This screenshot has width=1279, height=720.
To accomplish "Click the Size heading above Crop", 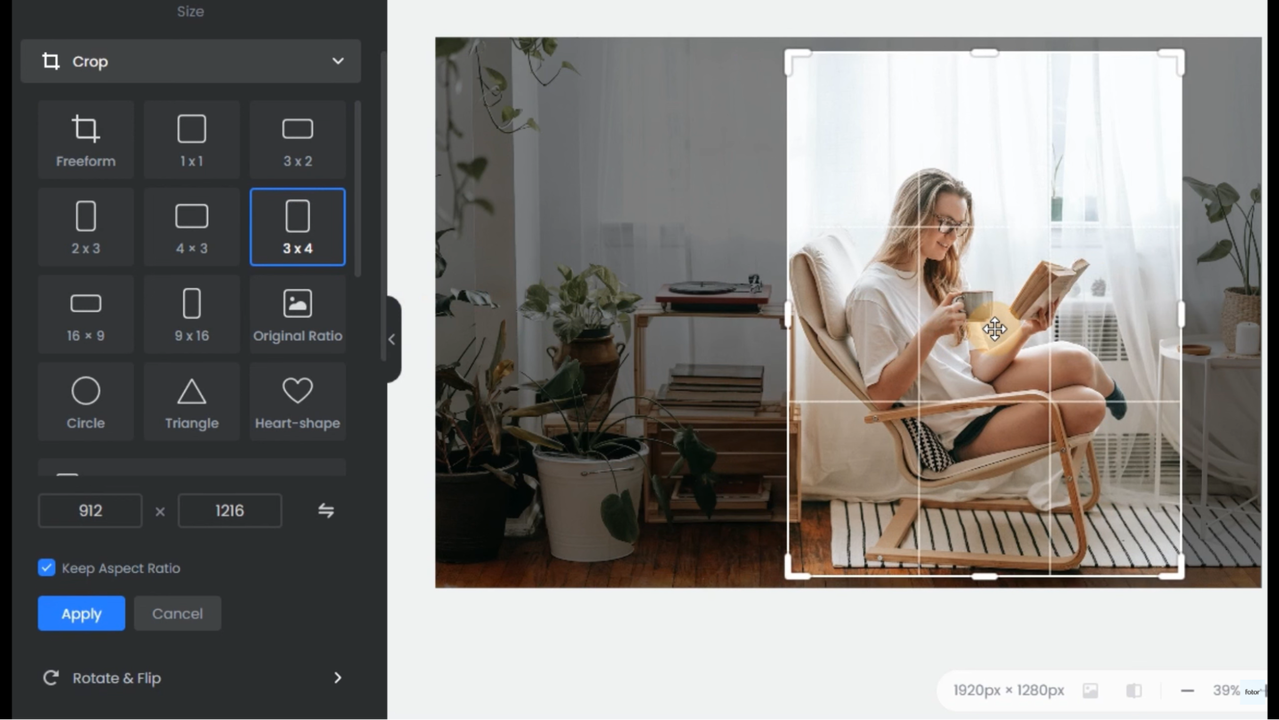I will 190,12.
